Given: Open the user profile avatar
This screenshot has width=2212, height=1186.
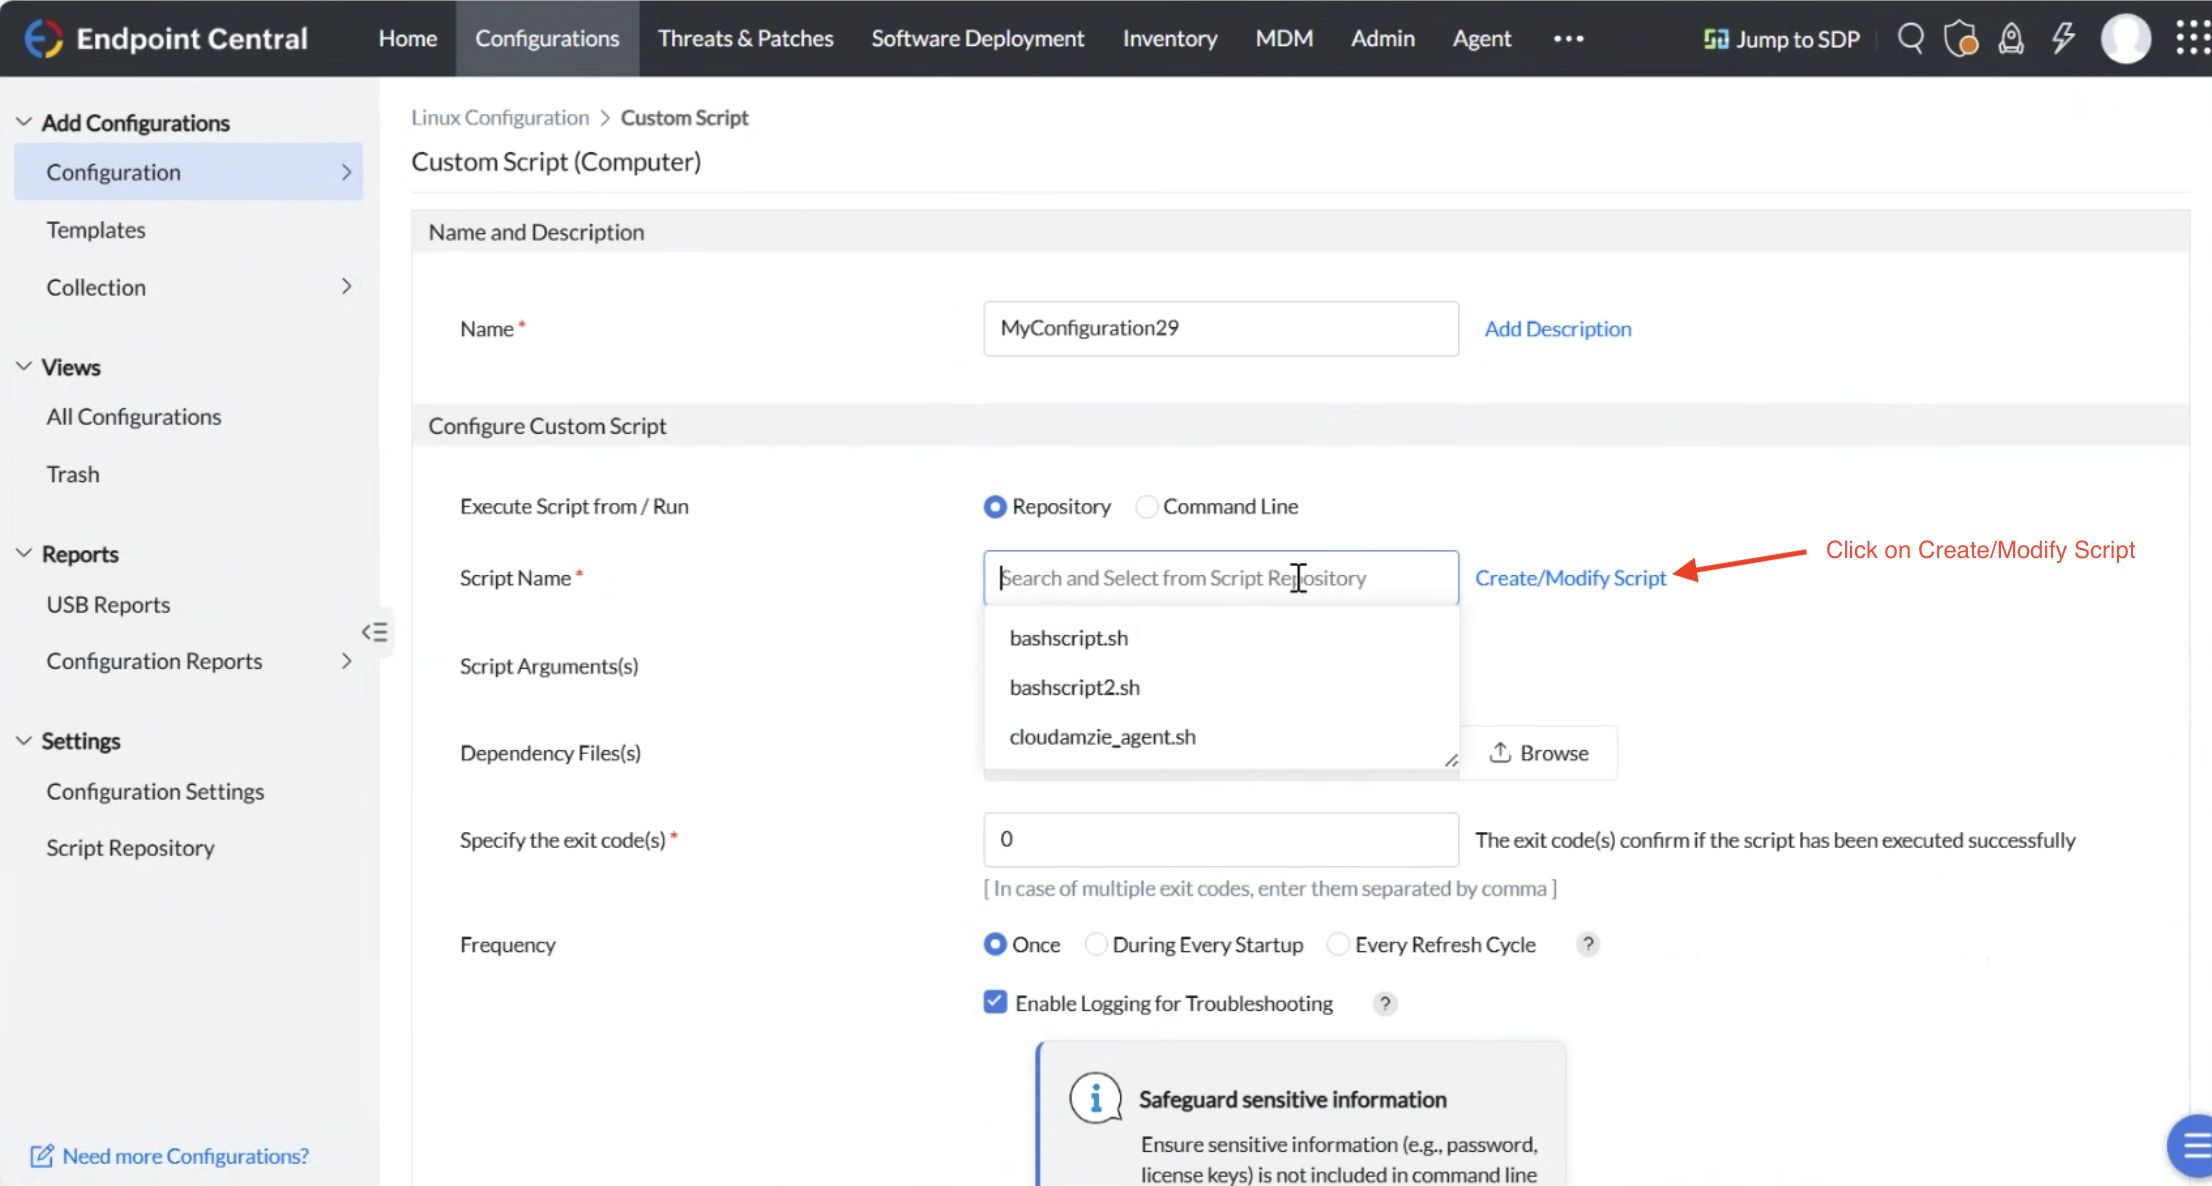Looking at the screenshot, I should [x=2125, y=38].
